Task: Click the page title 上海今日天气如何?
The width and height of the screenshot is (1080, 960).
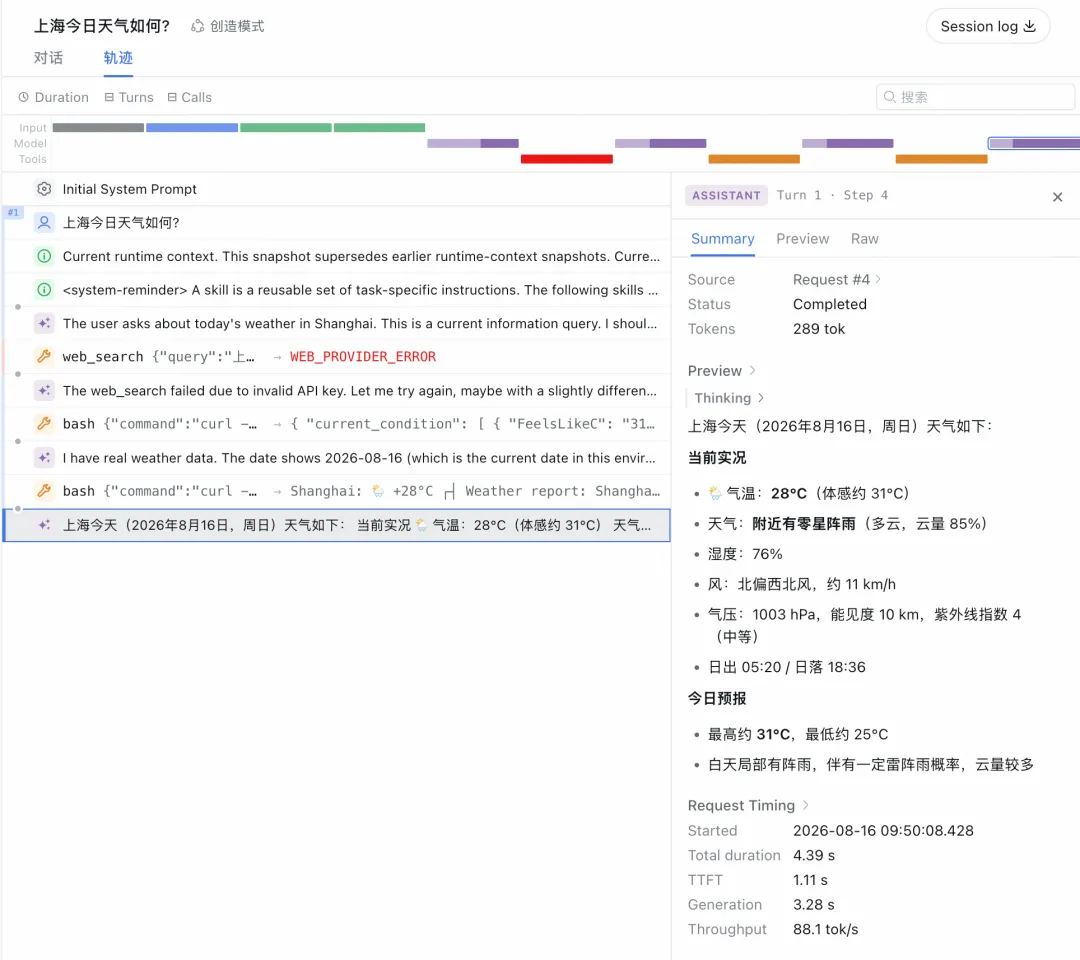Action: (x=102, y=26)
